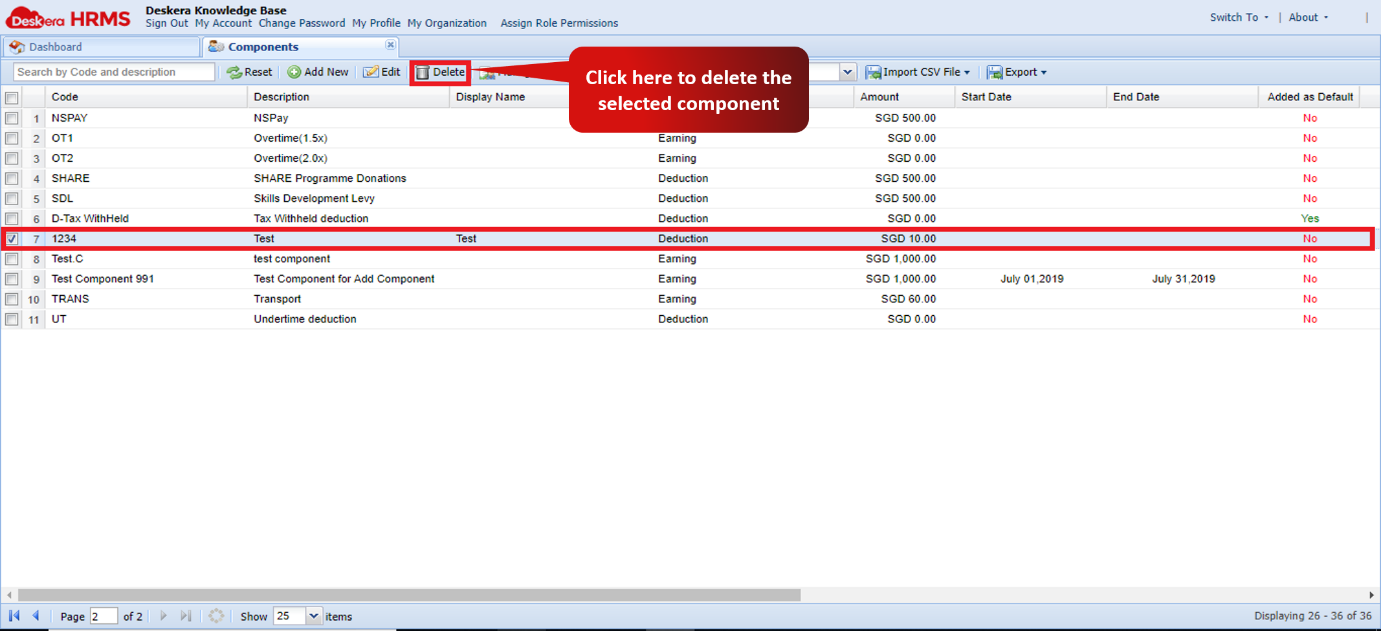Select the Components tab
The width and height of the screenshot is (1381, 631).
300,47
